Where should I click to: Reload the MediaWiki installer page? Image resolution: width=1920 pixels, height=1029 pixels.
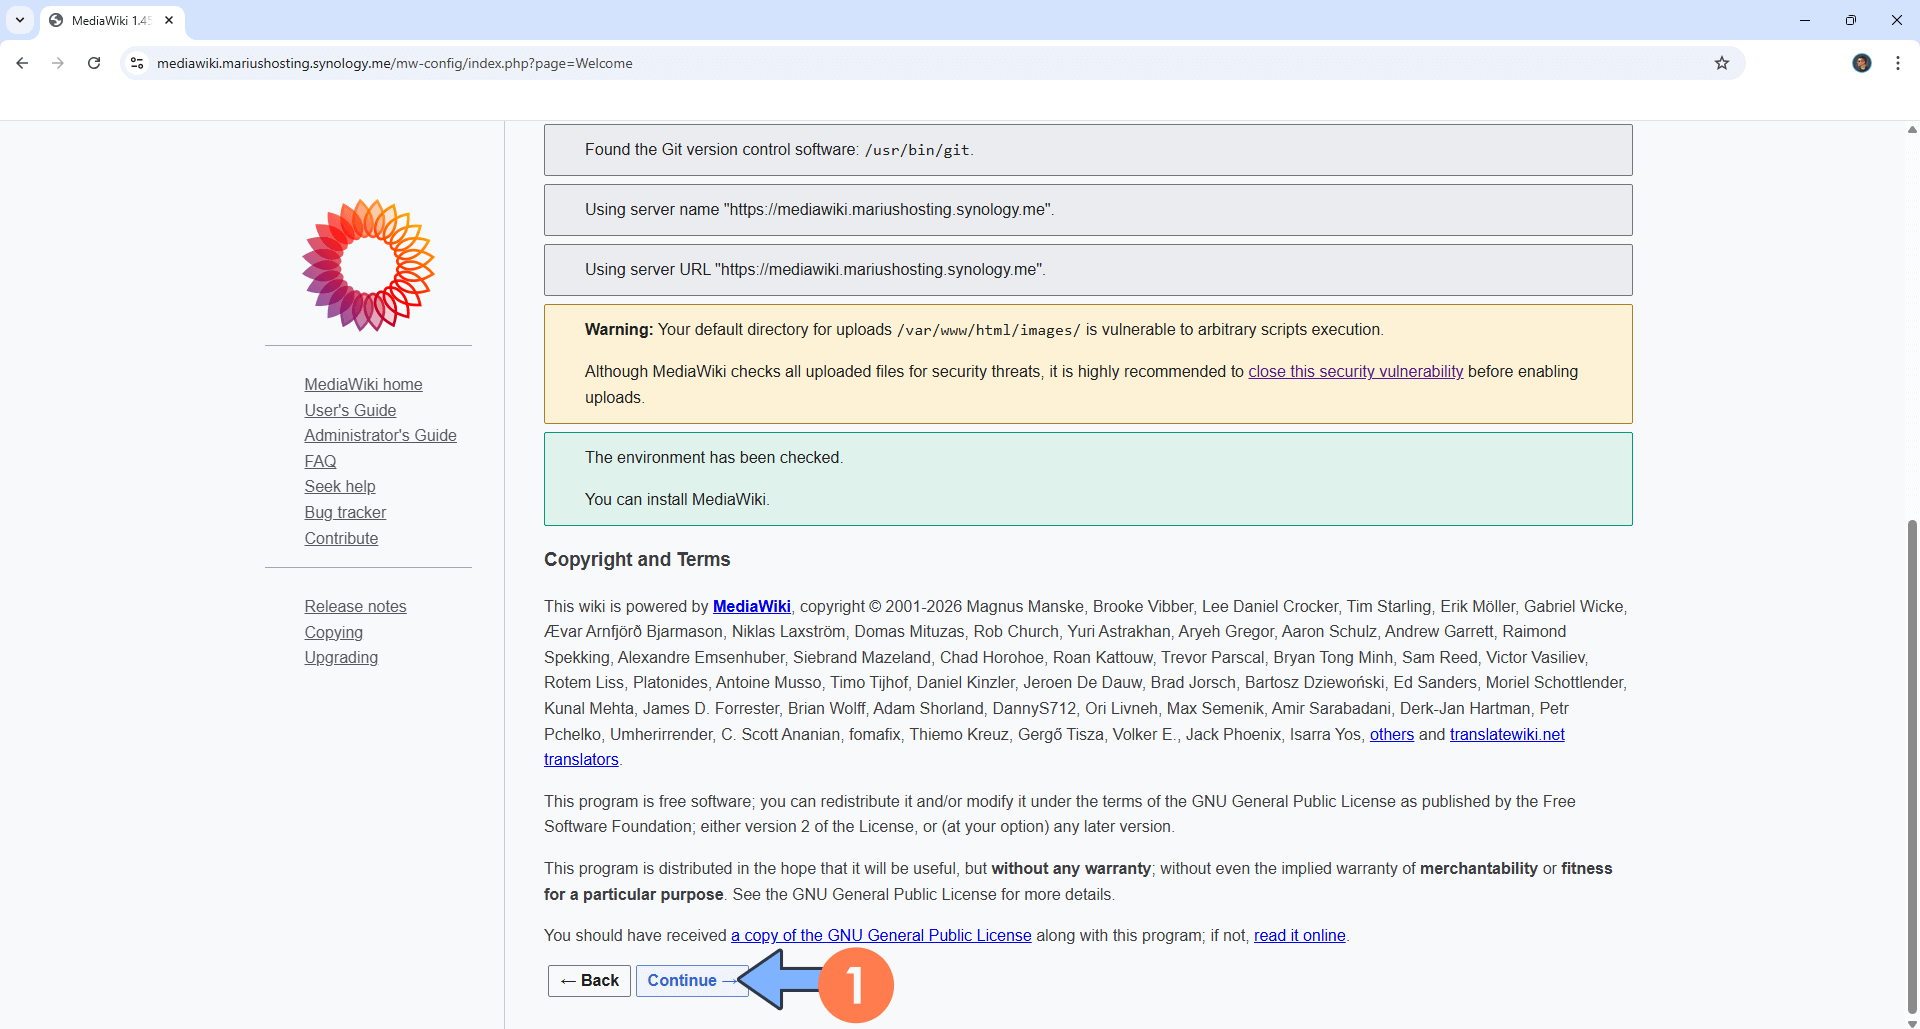click(x=93, y=62)
